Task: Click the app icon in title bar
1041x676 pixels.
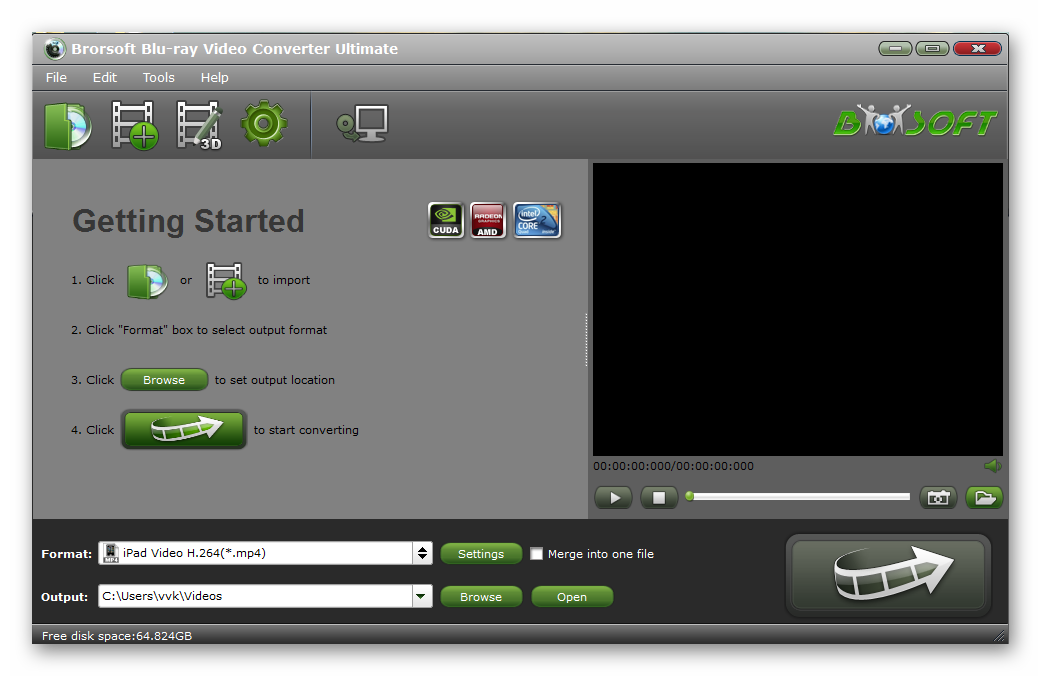Action: coord(54,48)
